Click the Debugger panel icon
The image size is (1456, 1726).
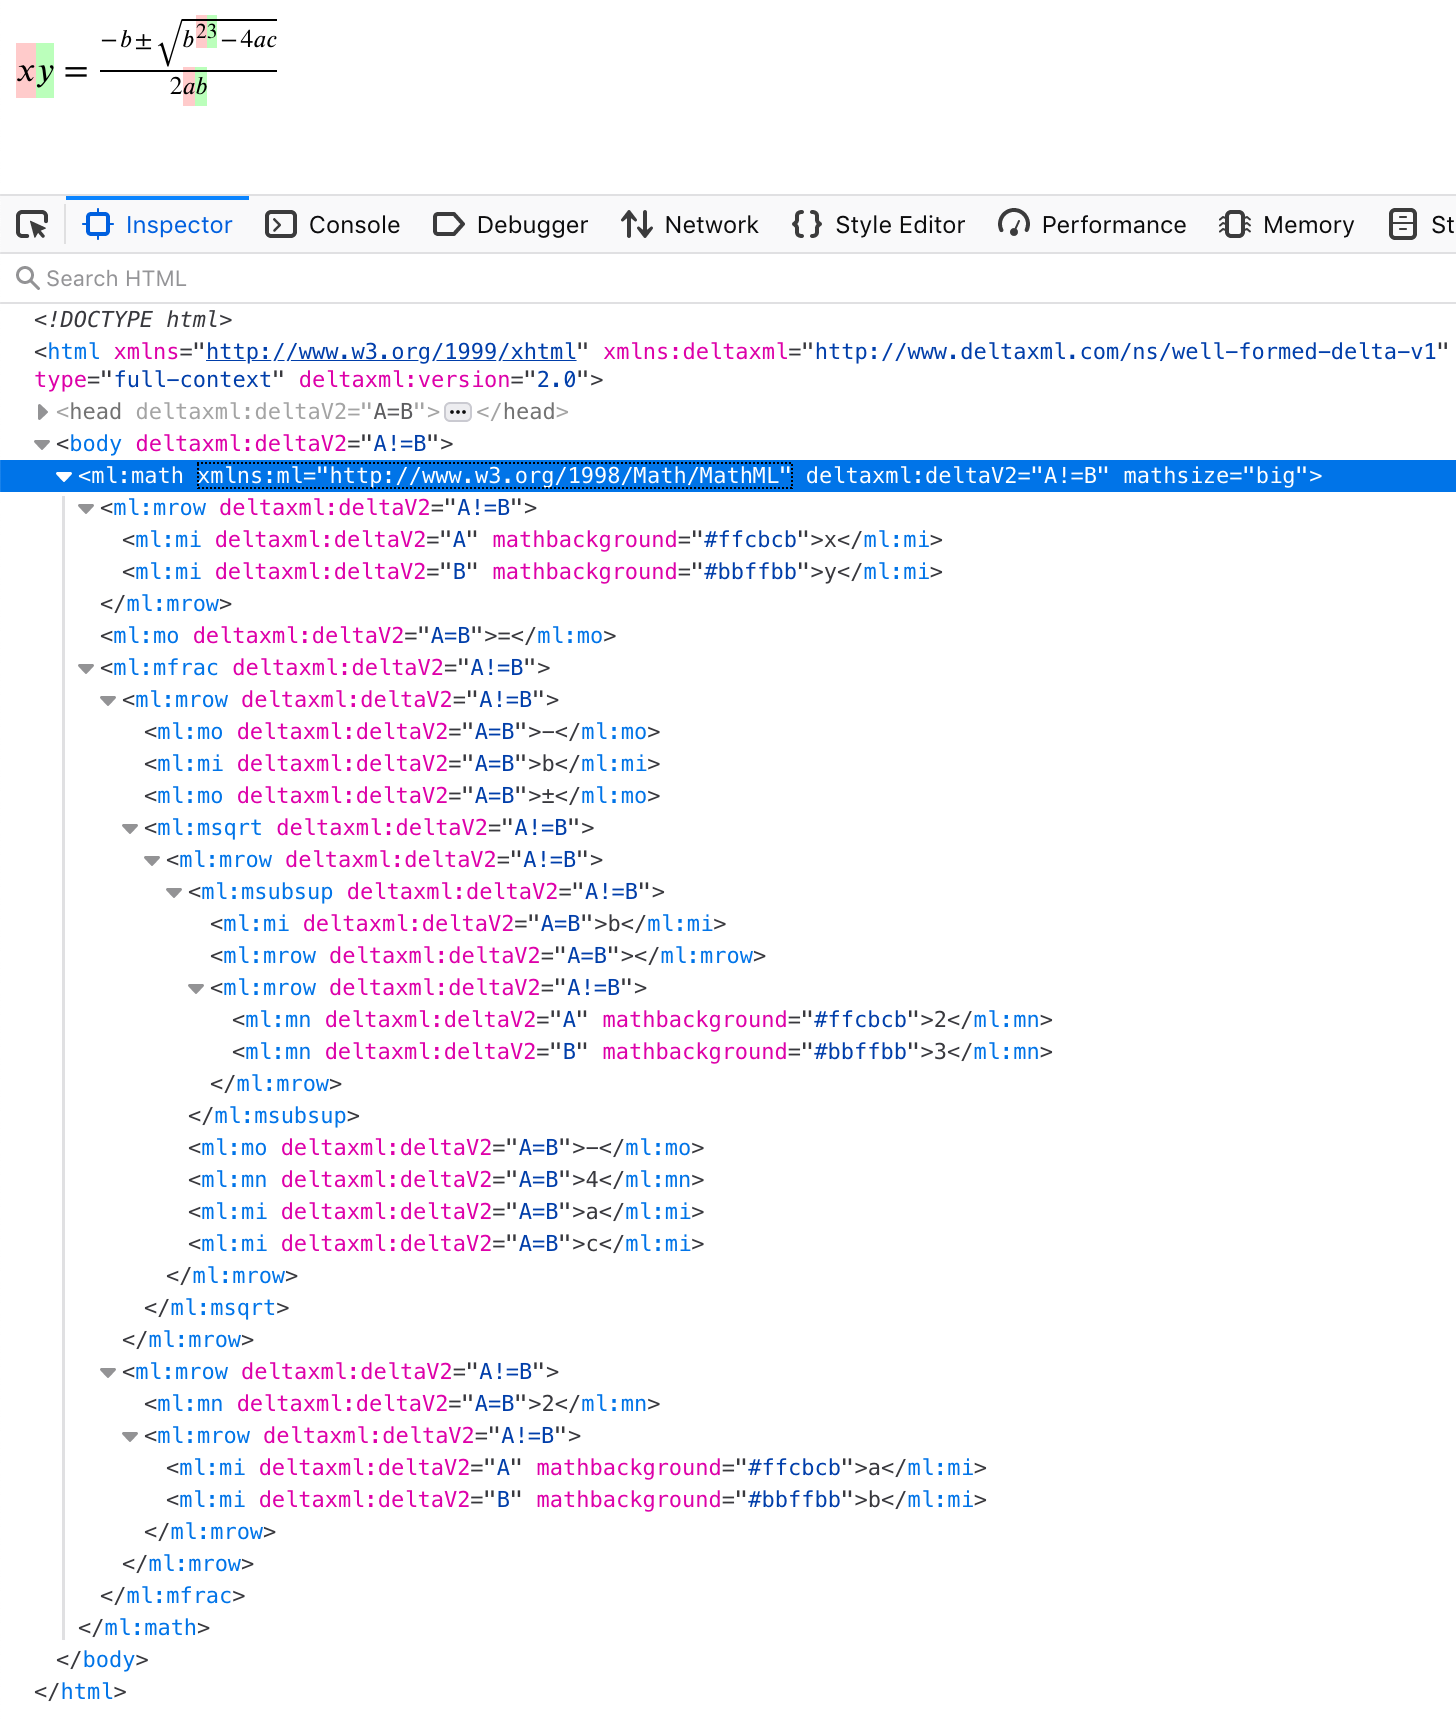448,225
